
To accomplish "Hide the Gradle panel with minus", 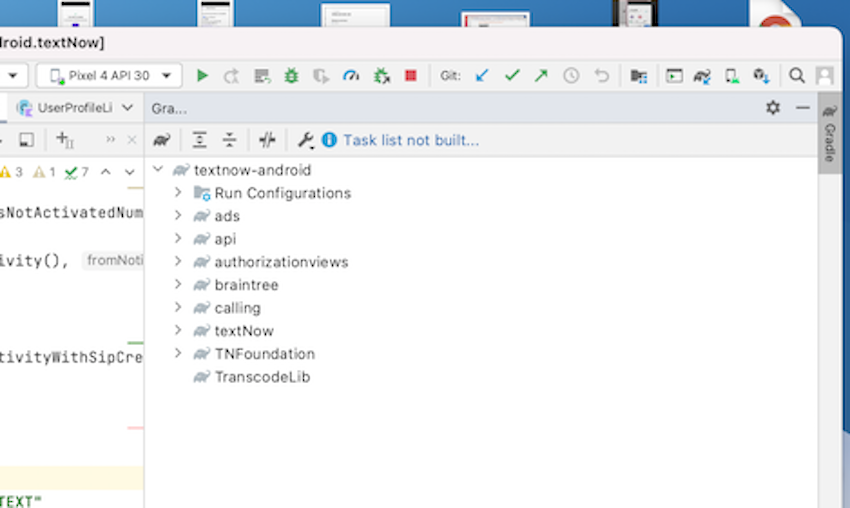I will coord(803,108).
